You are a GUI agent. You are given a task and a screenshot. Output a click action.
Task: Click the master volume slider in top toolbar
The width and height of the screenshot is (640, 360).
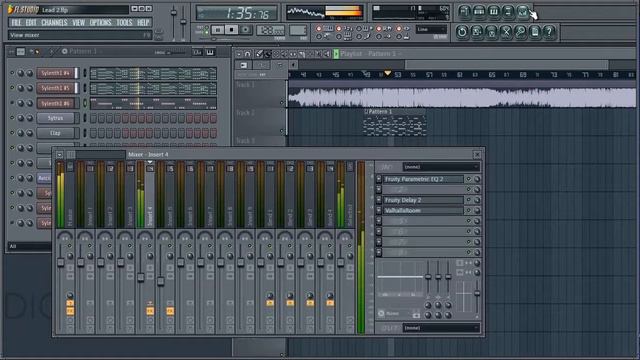pyautogui.click(x=174, y=12)
